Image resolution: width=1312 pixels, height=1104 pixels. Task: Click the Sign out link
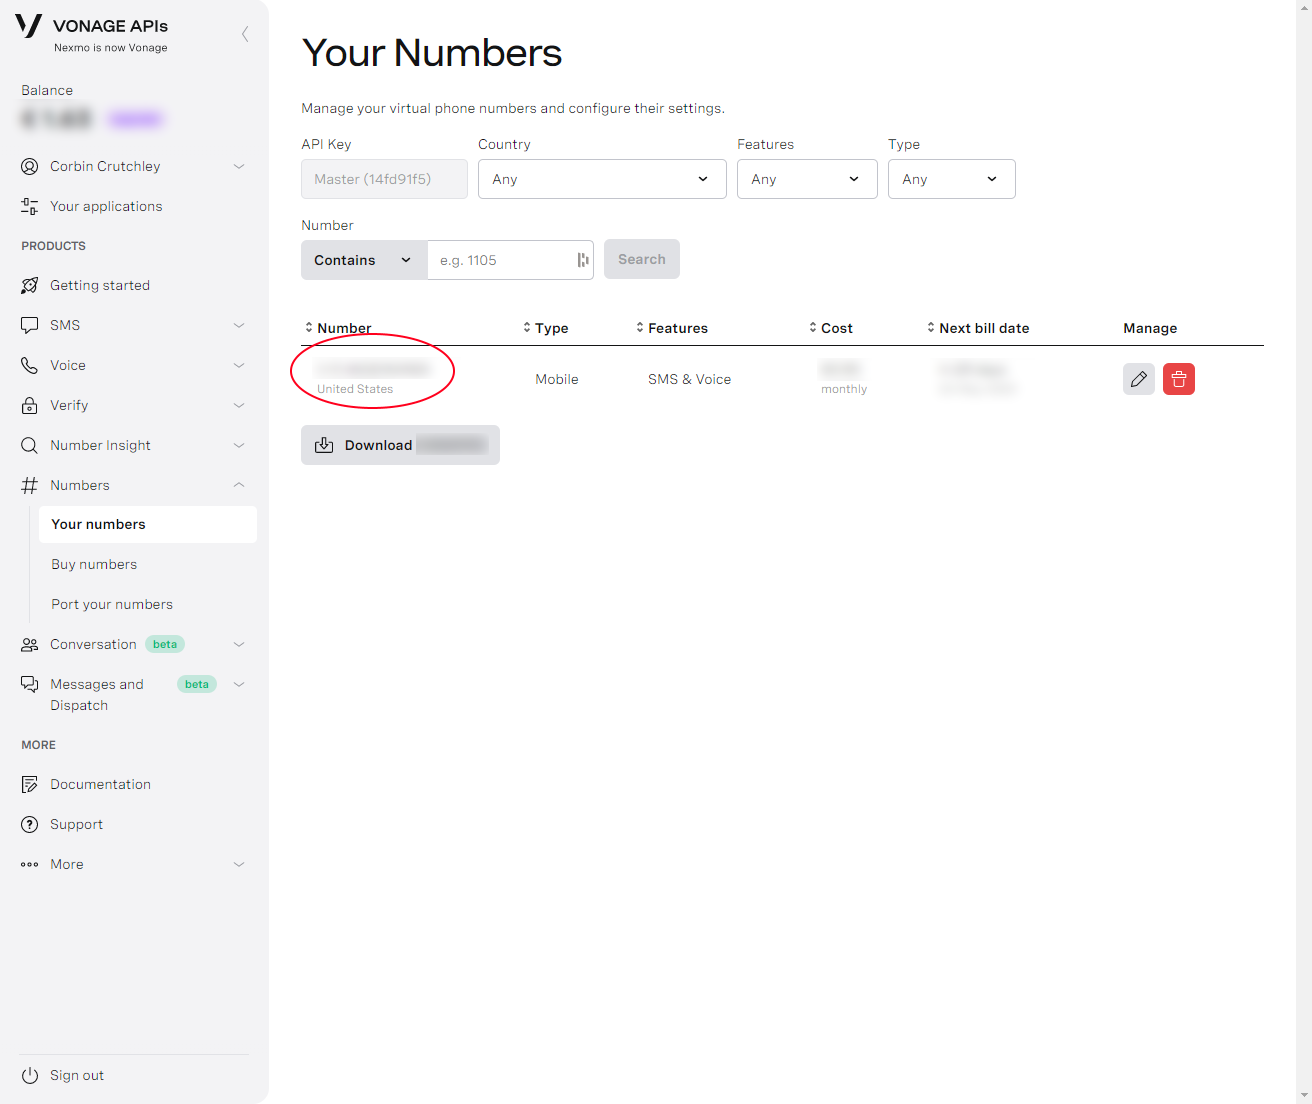pos(77,1075)
